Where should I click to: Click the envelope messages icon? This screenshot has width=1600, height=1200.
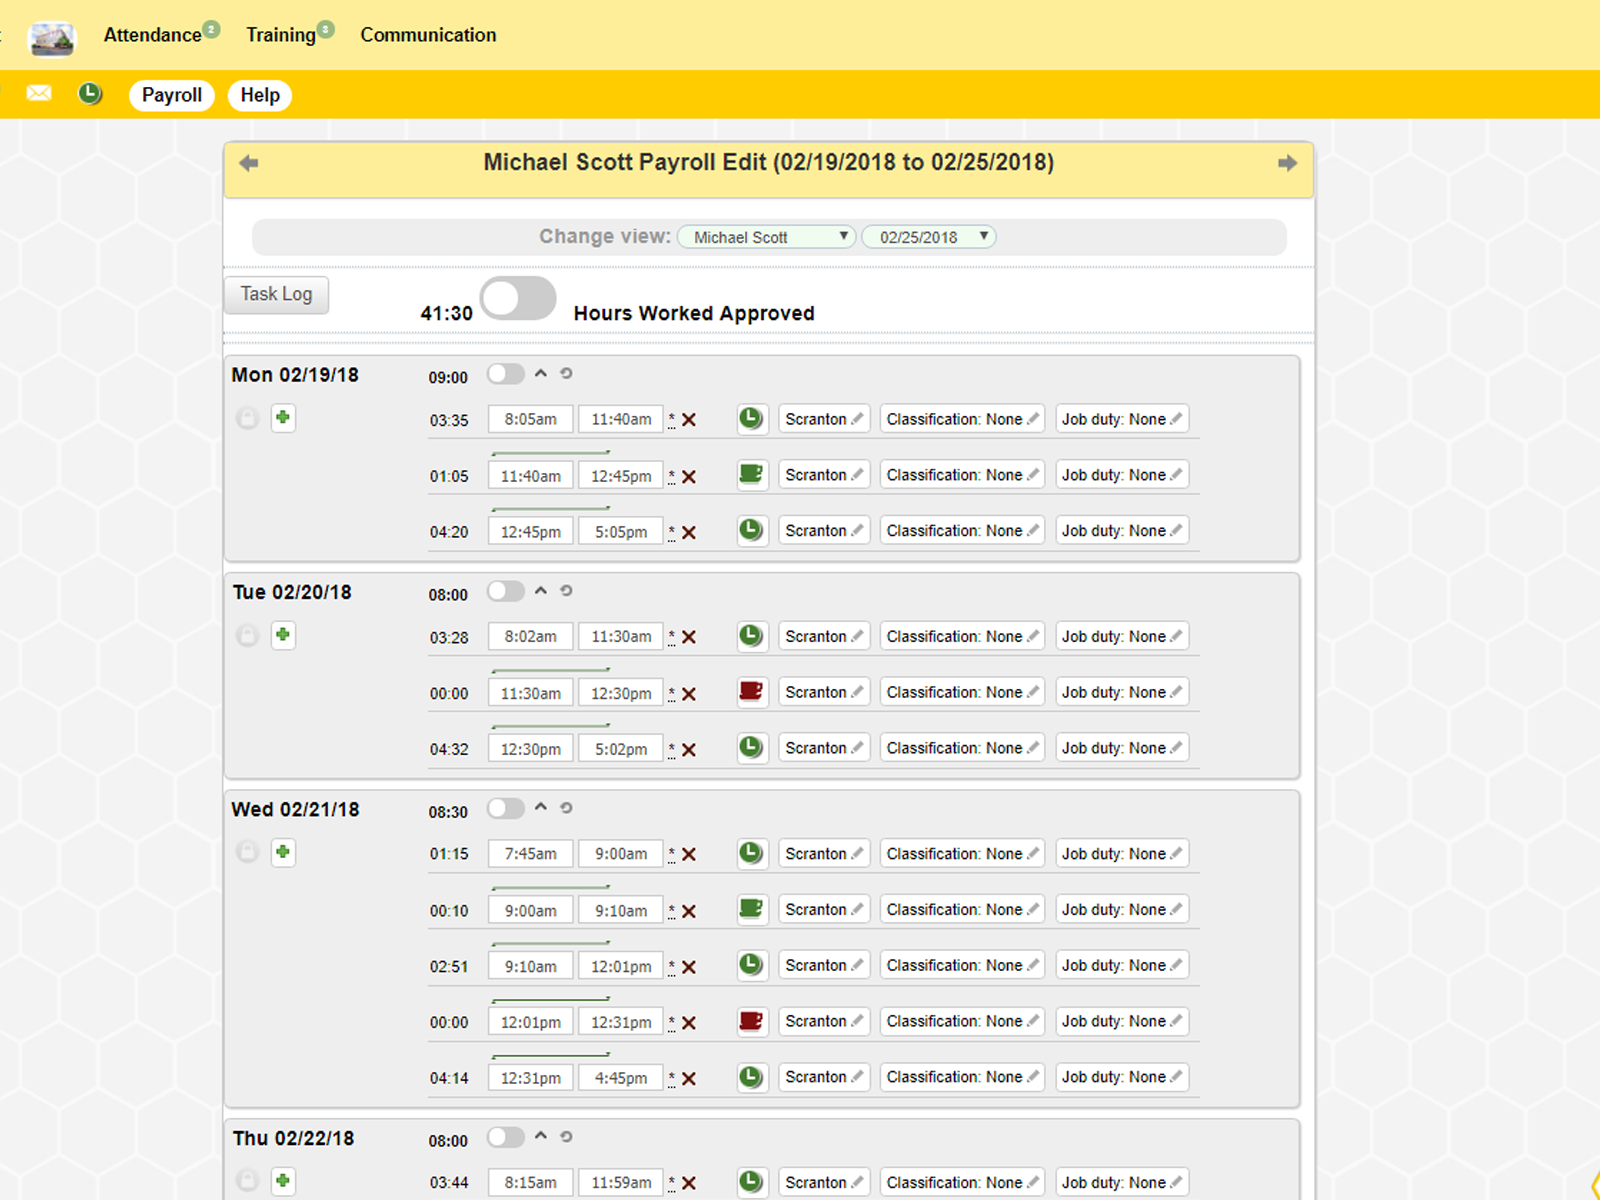click(x=39, y=94)
